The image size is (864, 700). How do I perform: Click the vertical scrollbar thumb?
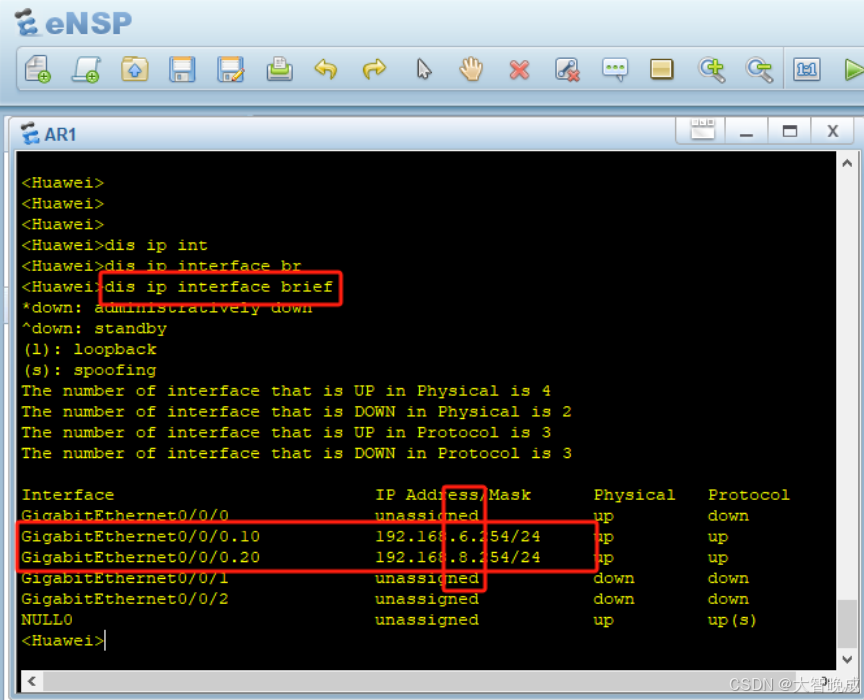(847, 624)
